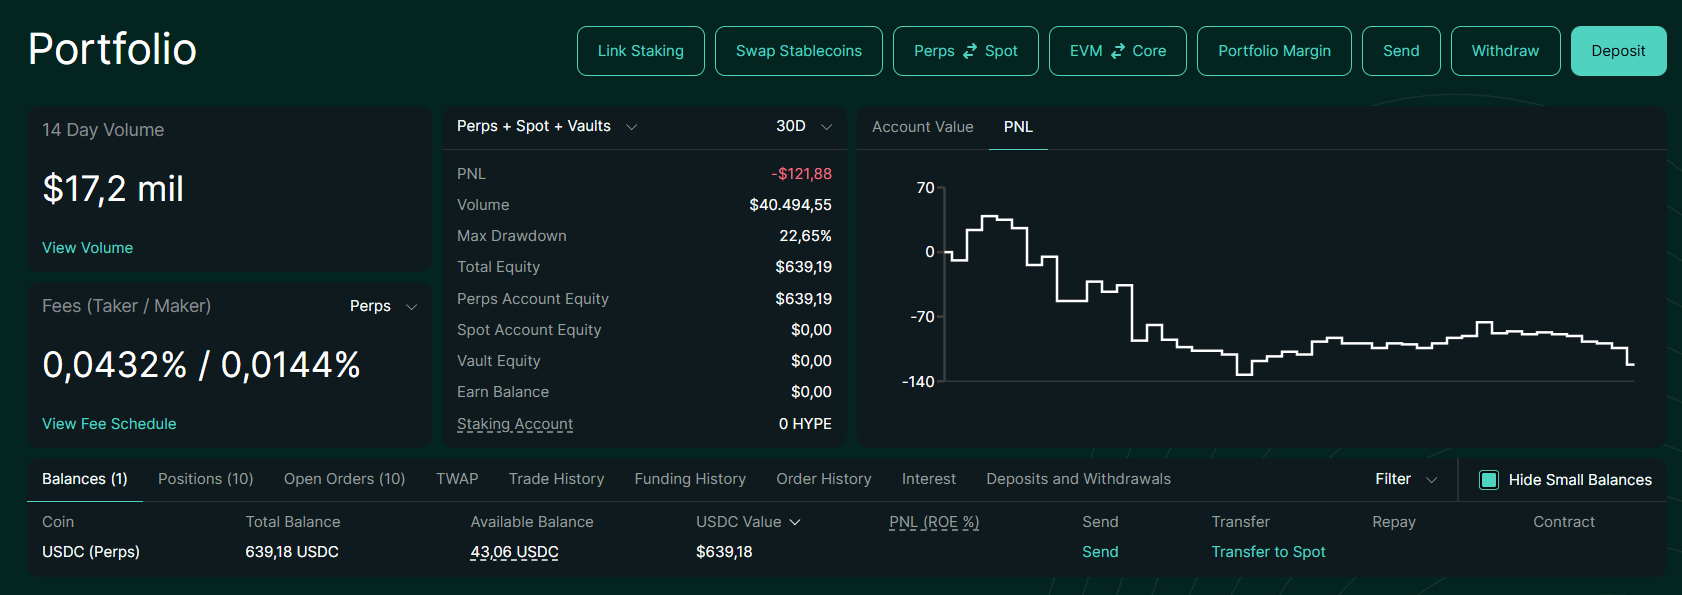Switch to the Account Value chart tab
Screen dimensions: 1682x595
click(922, 127)
